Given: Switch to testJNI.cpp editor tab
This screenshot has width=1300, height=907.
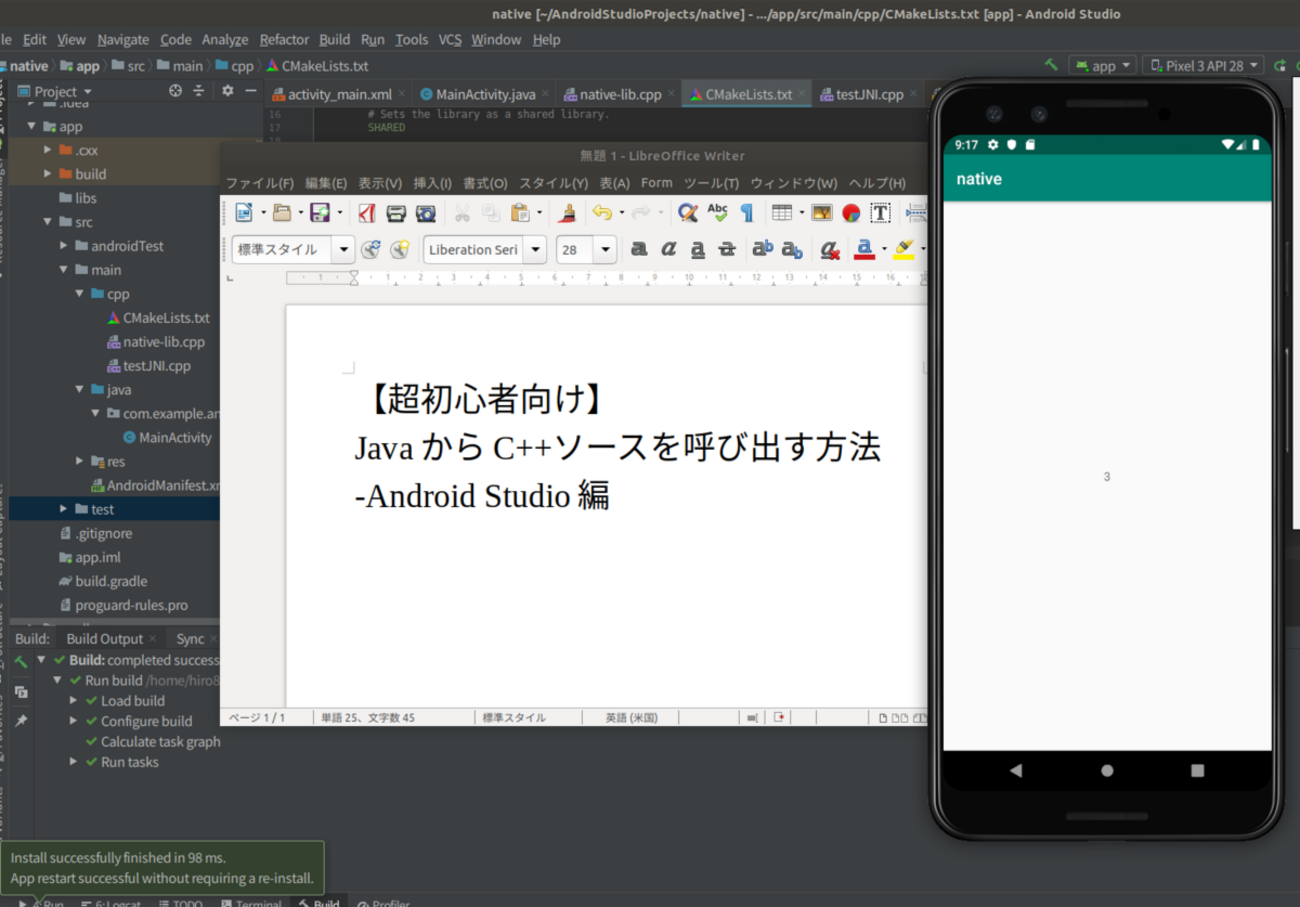Looking at the screenshot, I should [869, 94].
